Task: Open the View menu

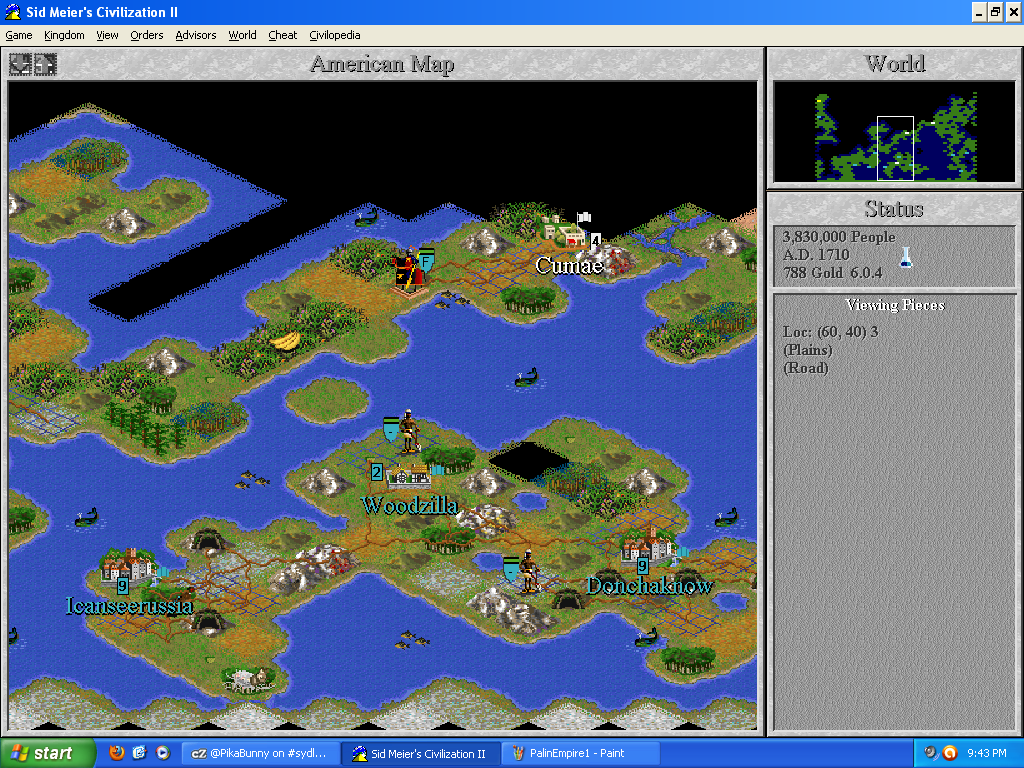Action: (x=107, y=35)
